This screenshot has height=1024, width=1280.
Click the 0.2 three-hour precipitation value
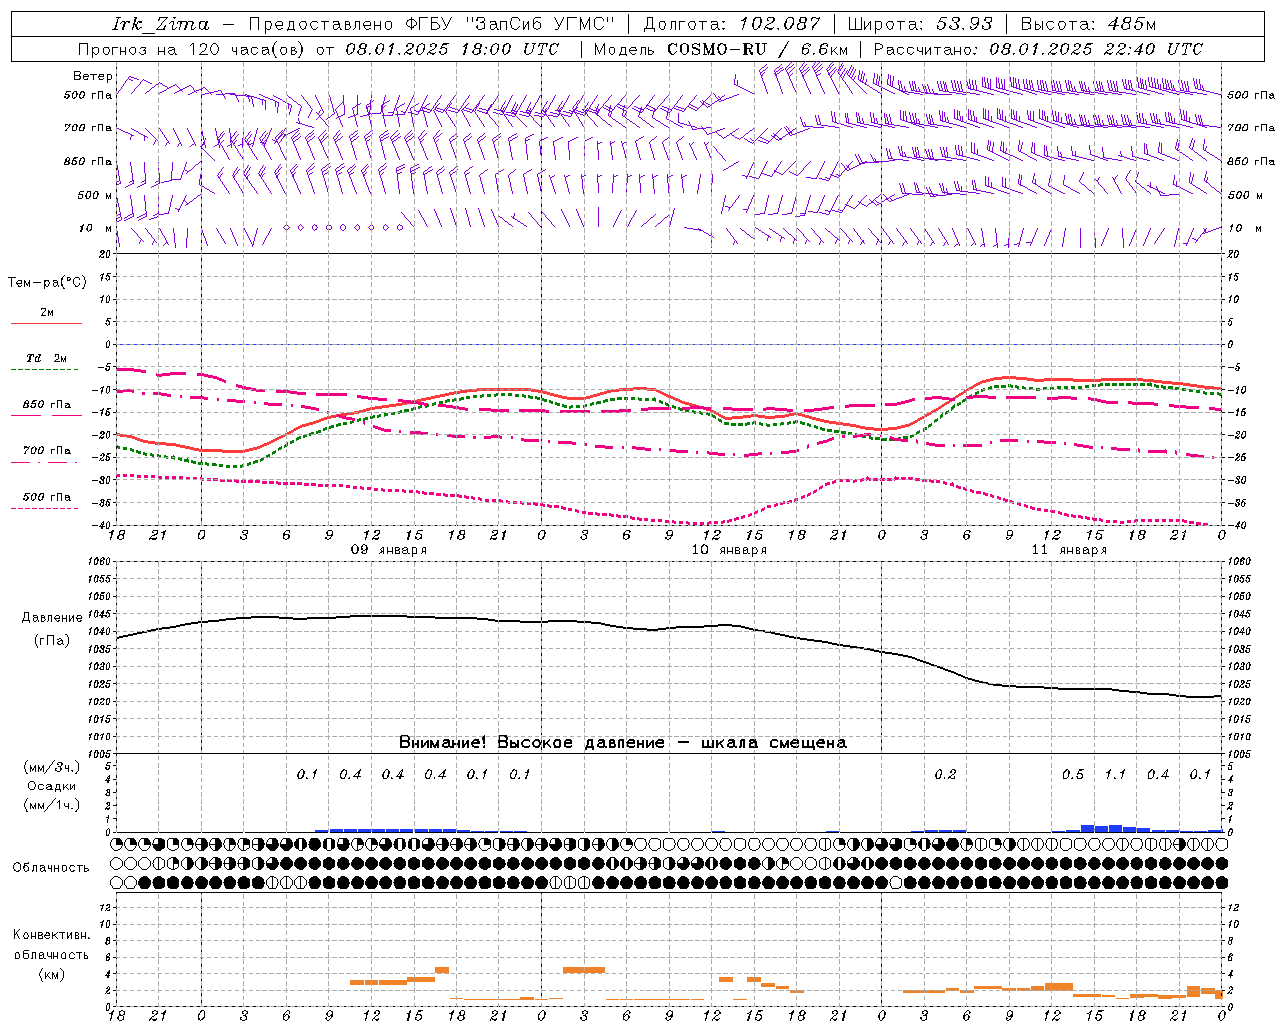pyautogui.click(x=945, y=774)
